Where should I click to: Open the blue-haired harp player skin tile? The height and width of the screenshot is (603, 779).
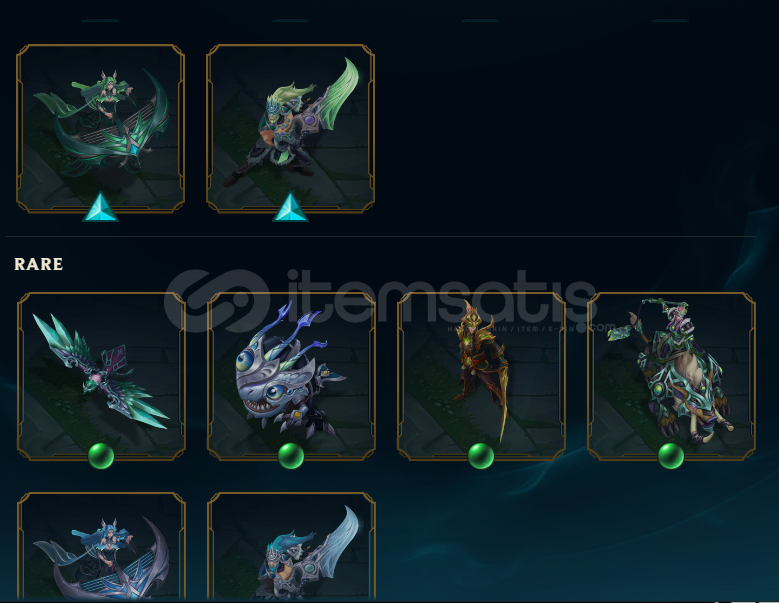tap(101, 546)
